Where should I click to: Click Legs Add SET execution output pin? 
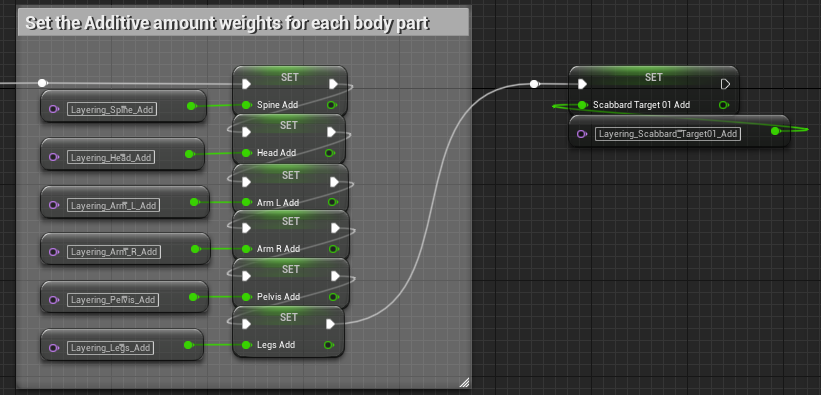(330, 324)
